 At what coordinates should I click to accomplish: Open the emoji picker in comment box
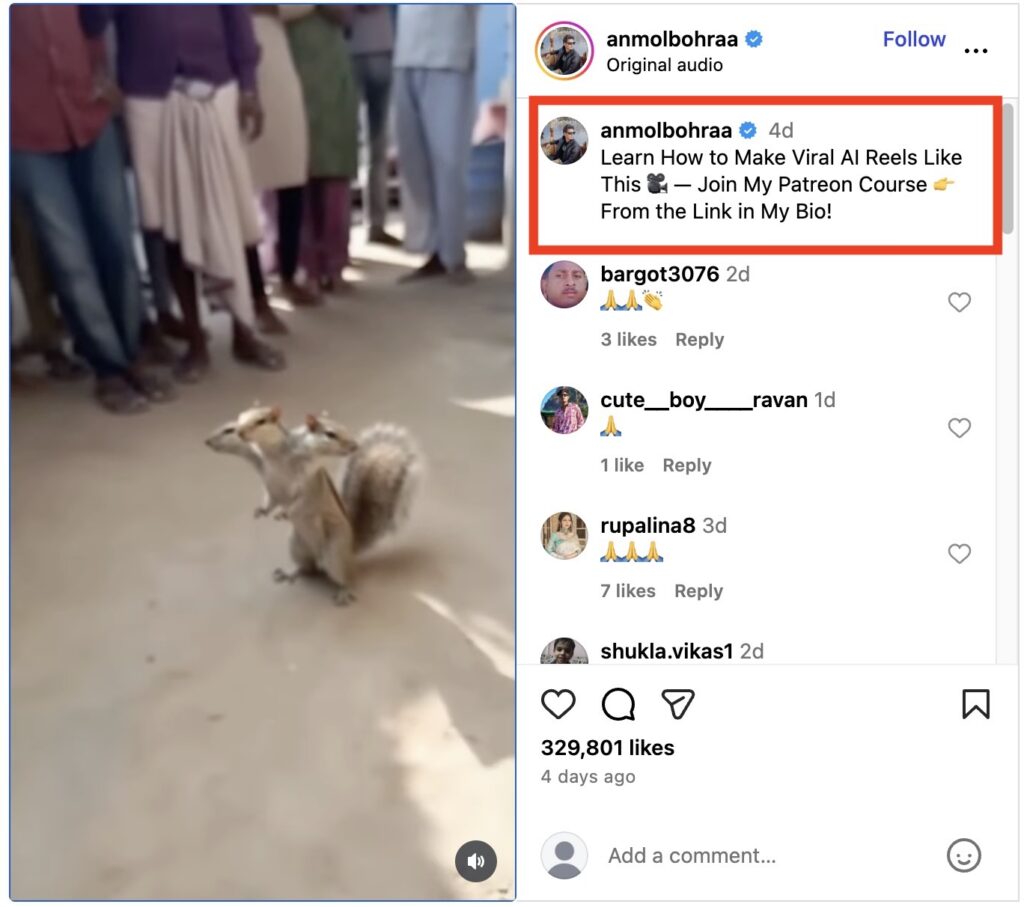coord(963,855)
